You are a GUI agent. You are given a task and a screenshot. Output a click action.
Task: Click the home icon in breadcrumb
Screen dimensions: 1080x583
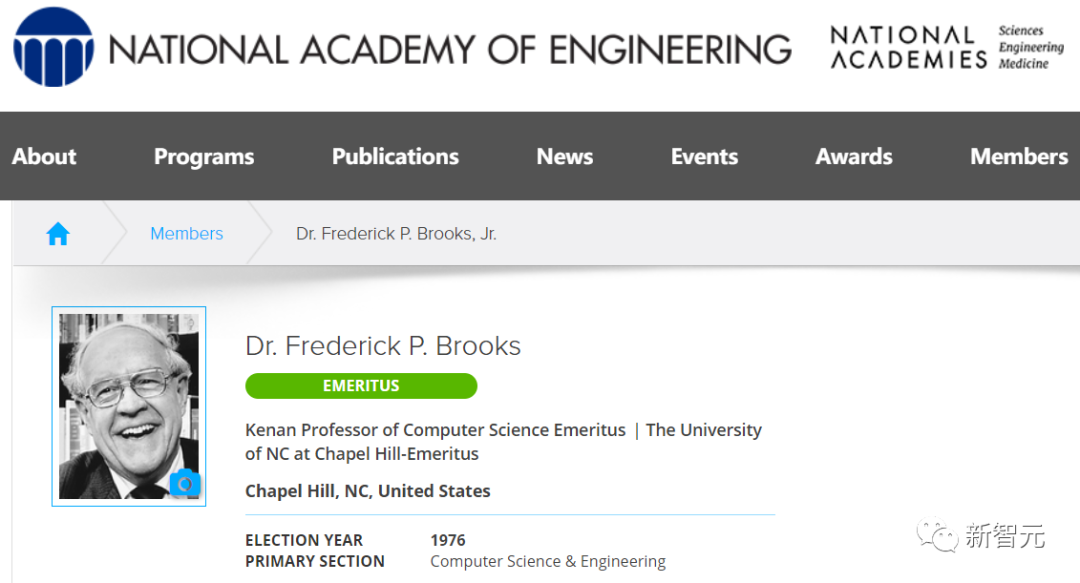pos(58,234)
